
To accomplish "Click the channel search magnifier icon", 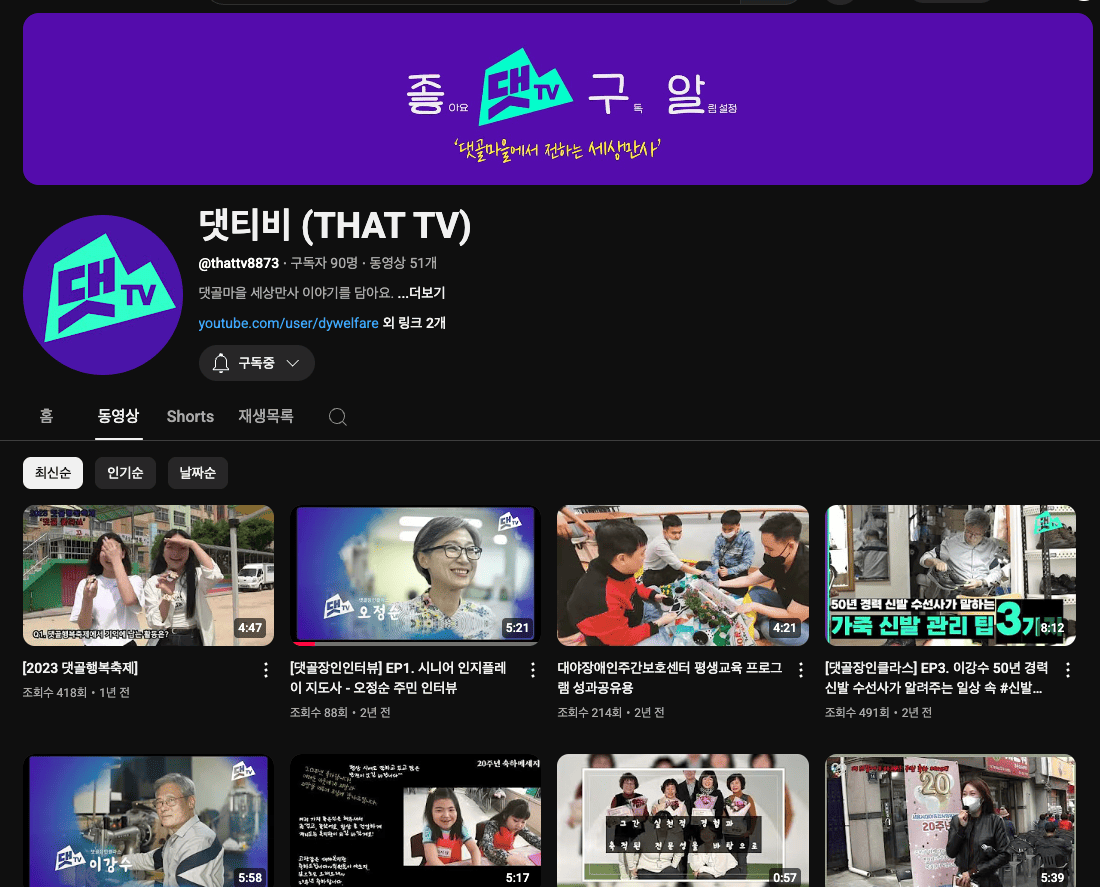I will pos(338,417).
